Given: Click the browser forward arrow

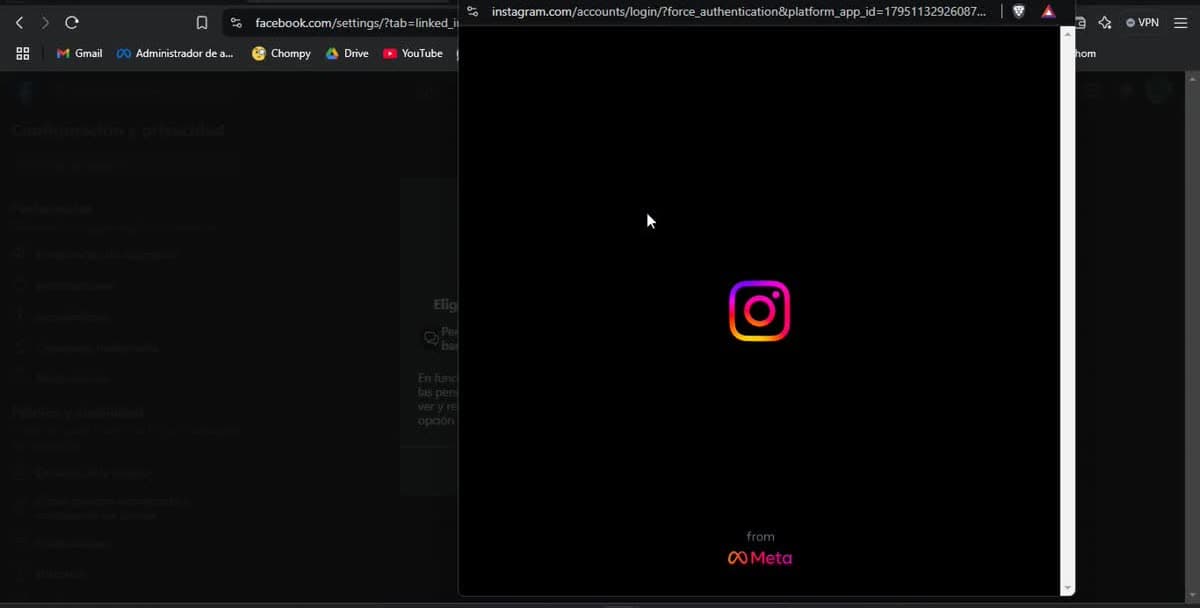Looking at the screenshot, I should click(x=45, y=22).
